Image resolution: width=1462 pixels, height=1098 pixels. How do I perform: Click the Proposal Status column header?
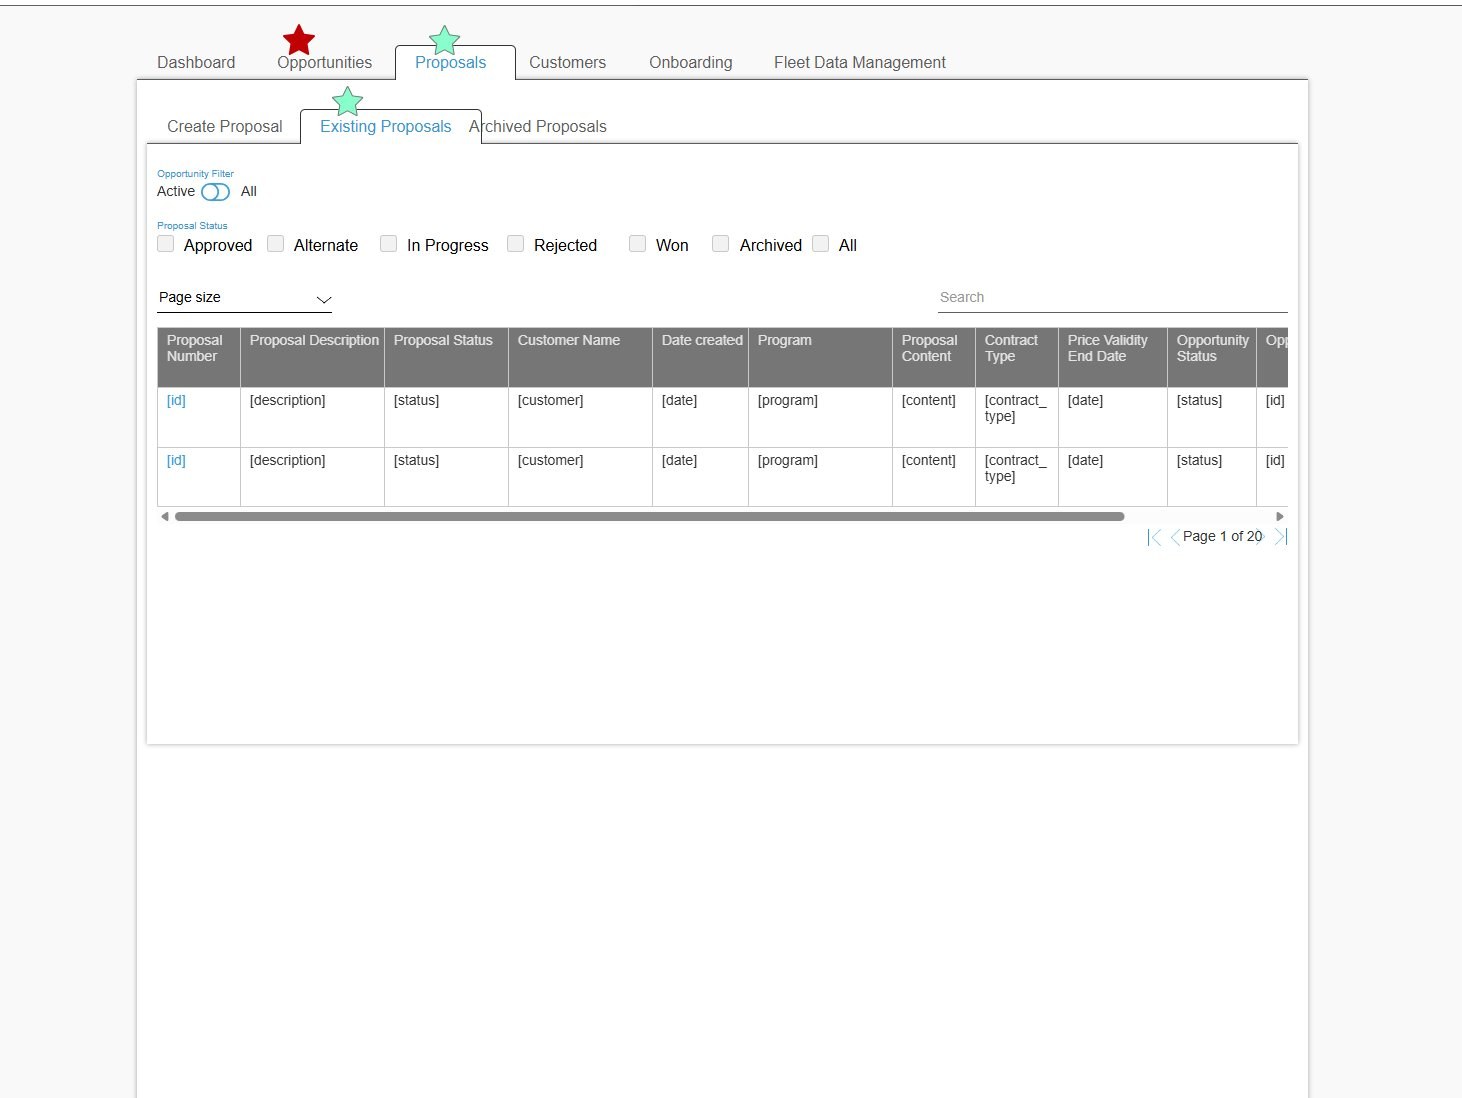pos(447,357)
